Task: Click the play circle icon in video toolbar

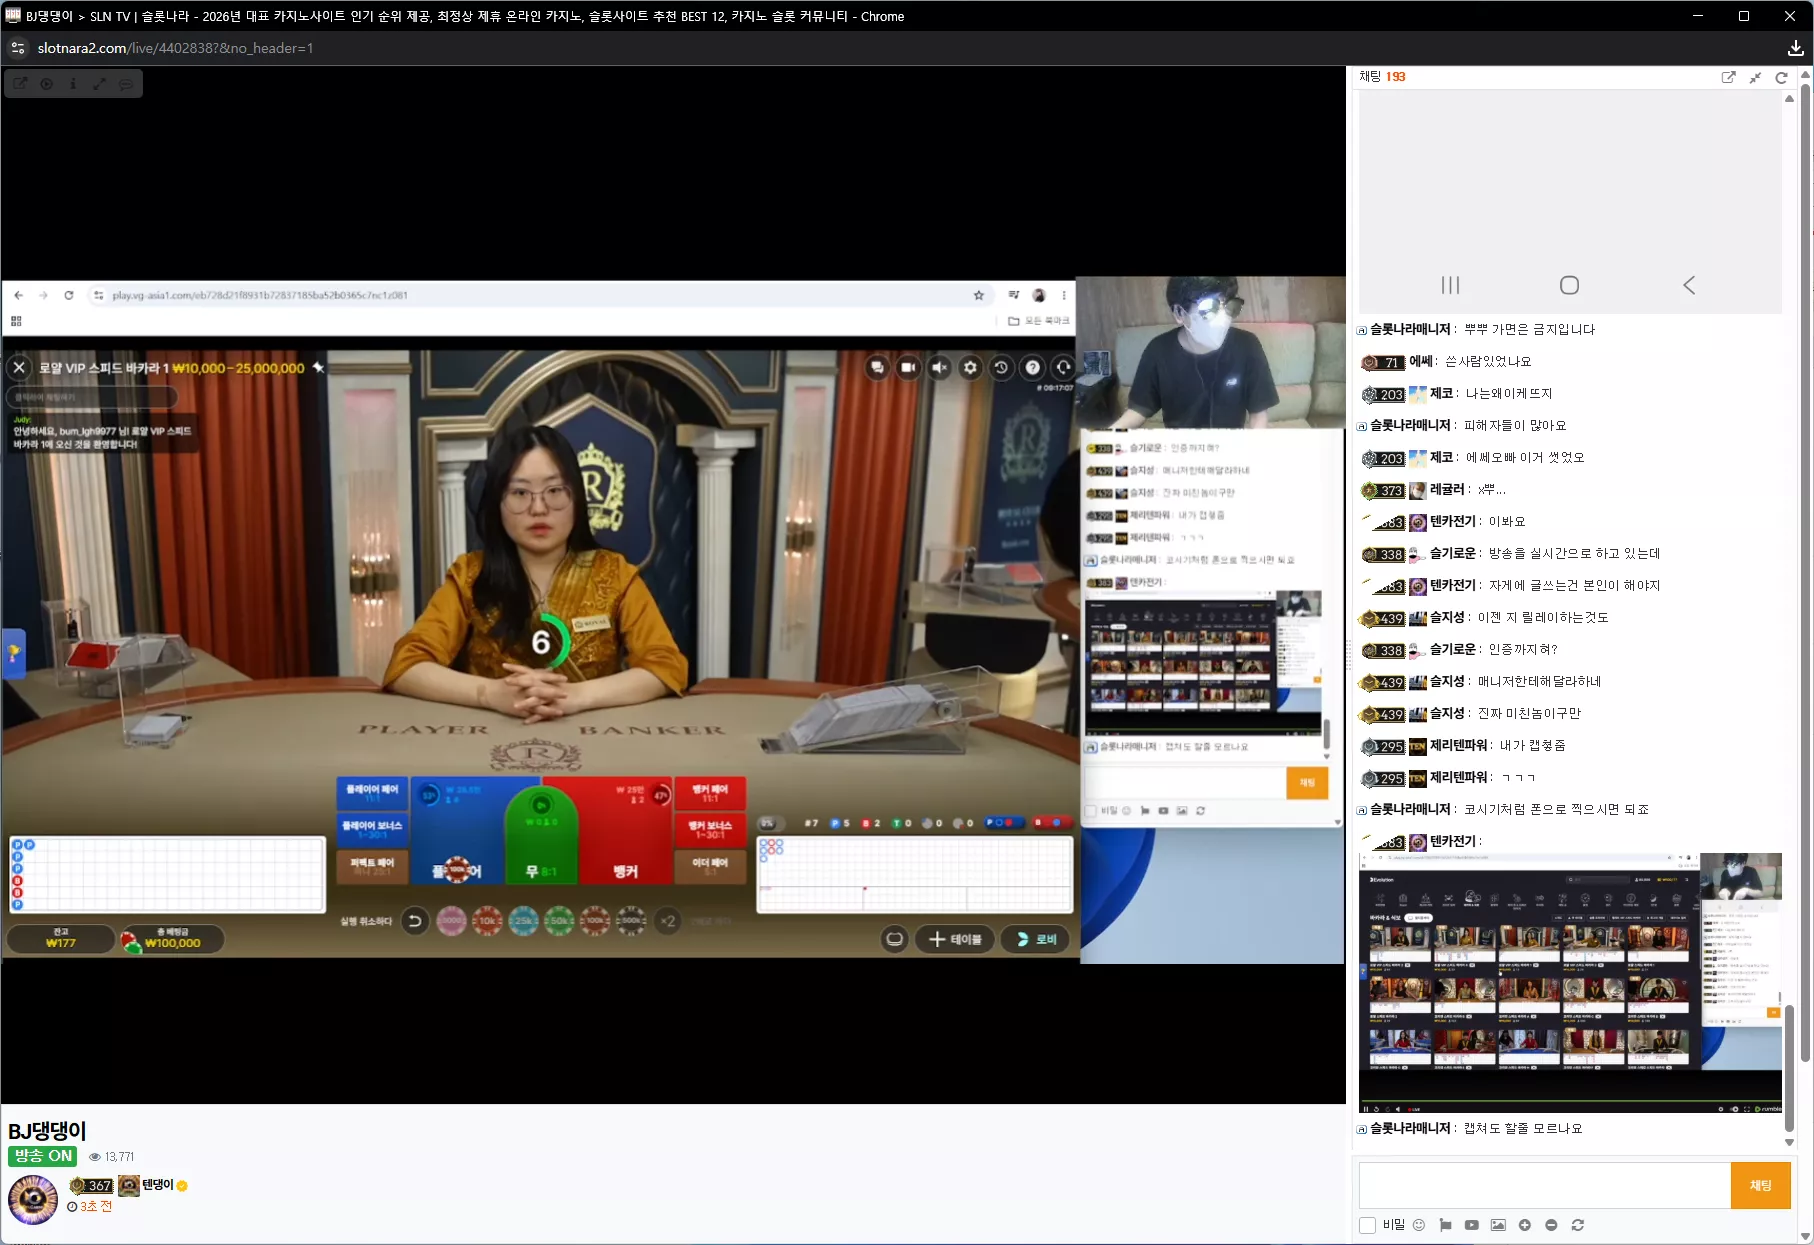Action: [47, 84]
